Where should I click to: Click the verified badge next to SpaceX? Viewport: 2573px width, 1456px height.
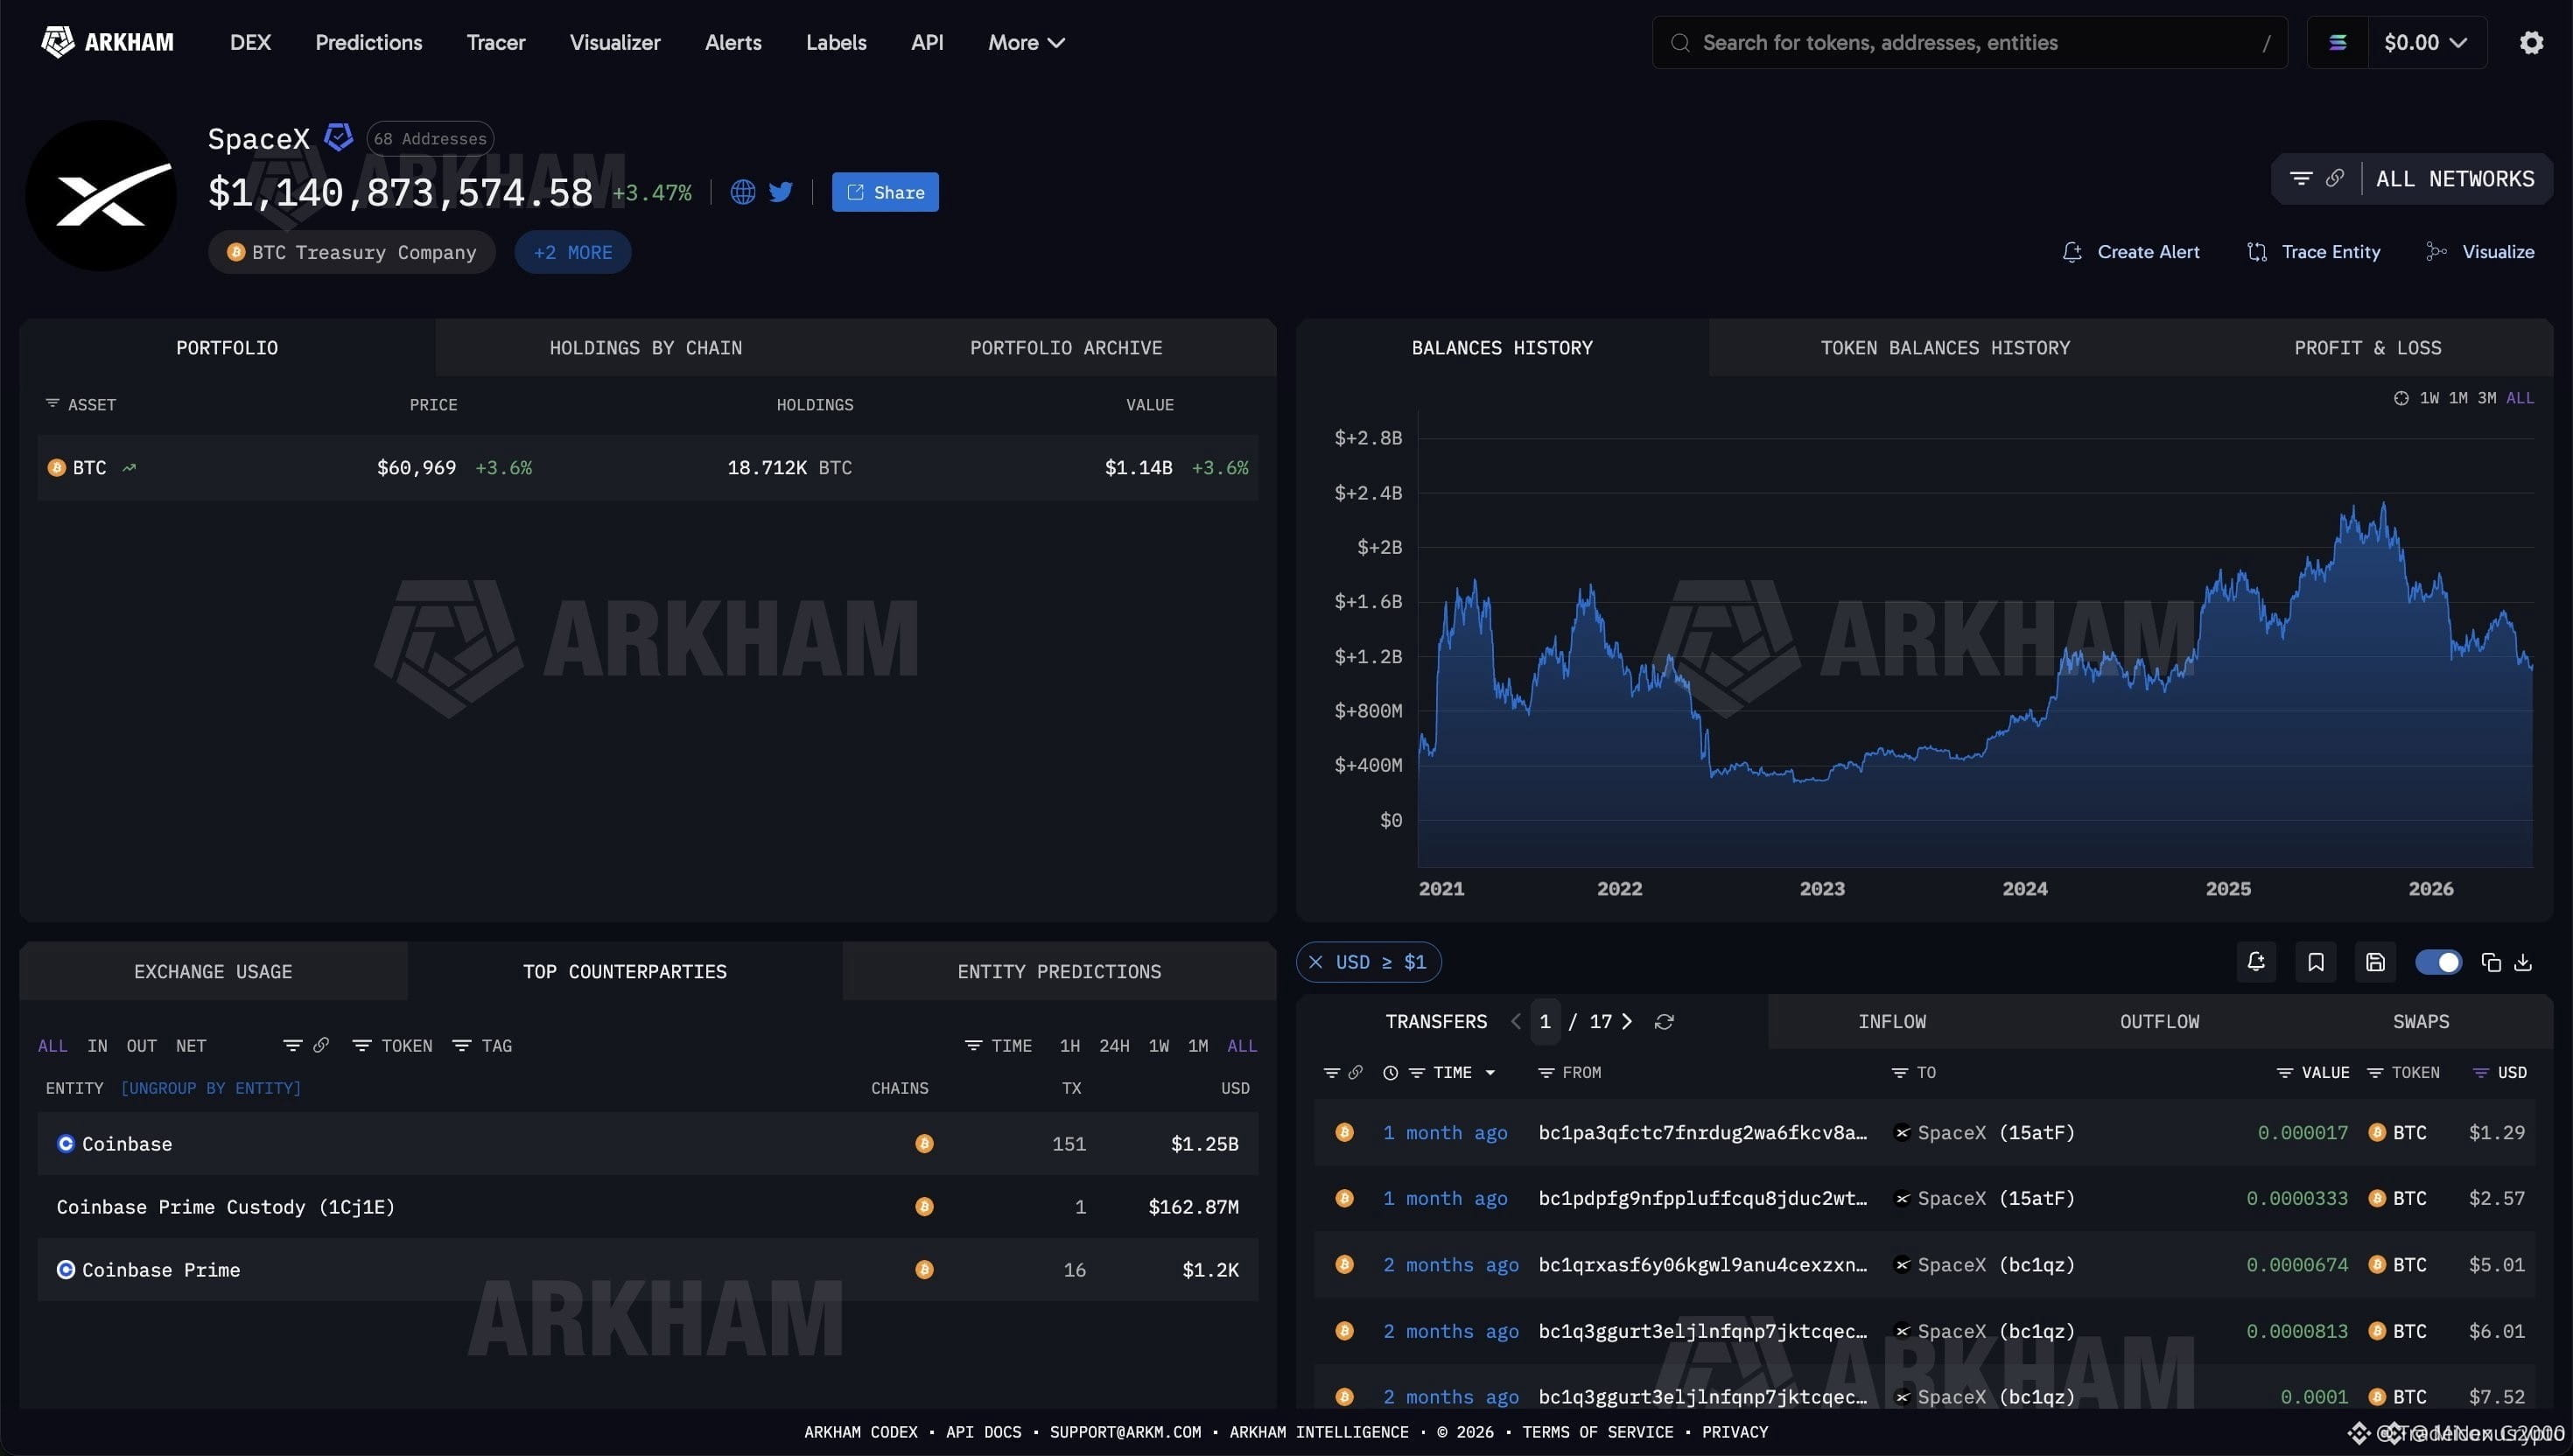point(339,137)
